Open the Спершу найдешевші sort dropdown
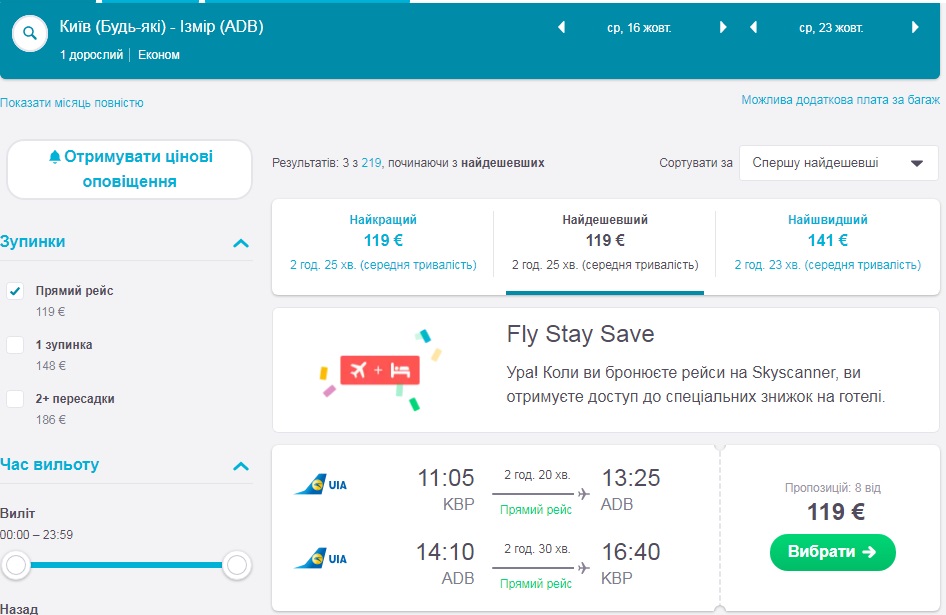 pos(838,163)
